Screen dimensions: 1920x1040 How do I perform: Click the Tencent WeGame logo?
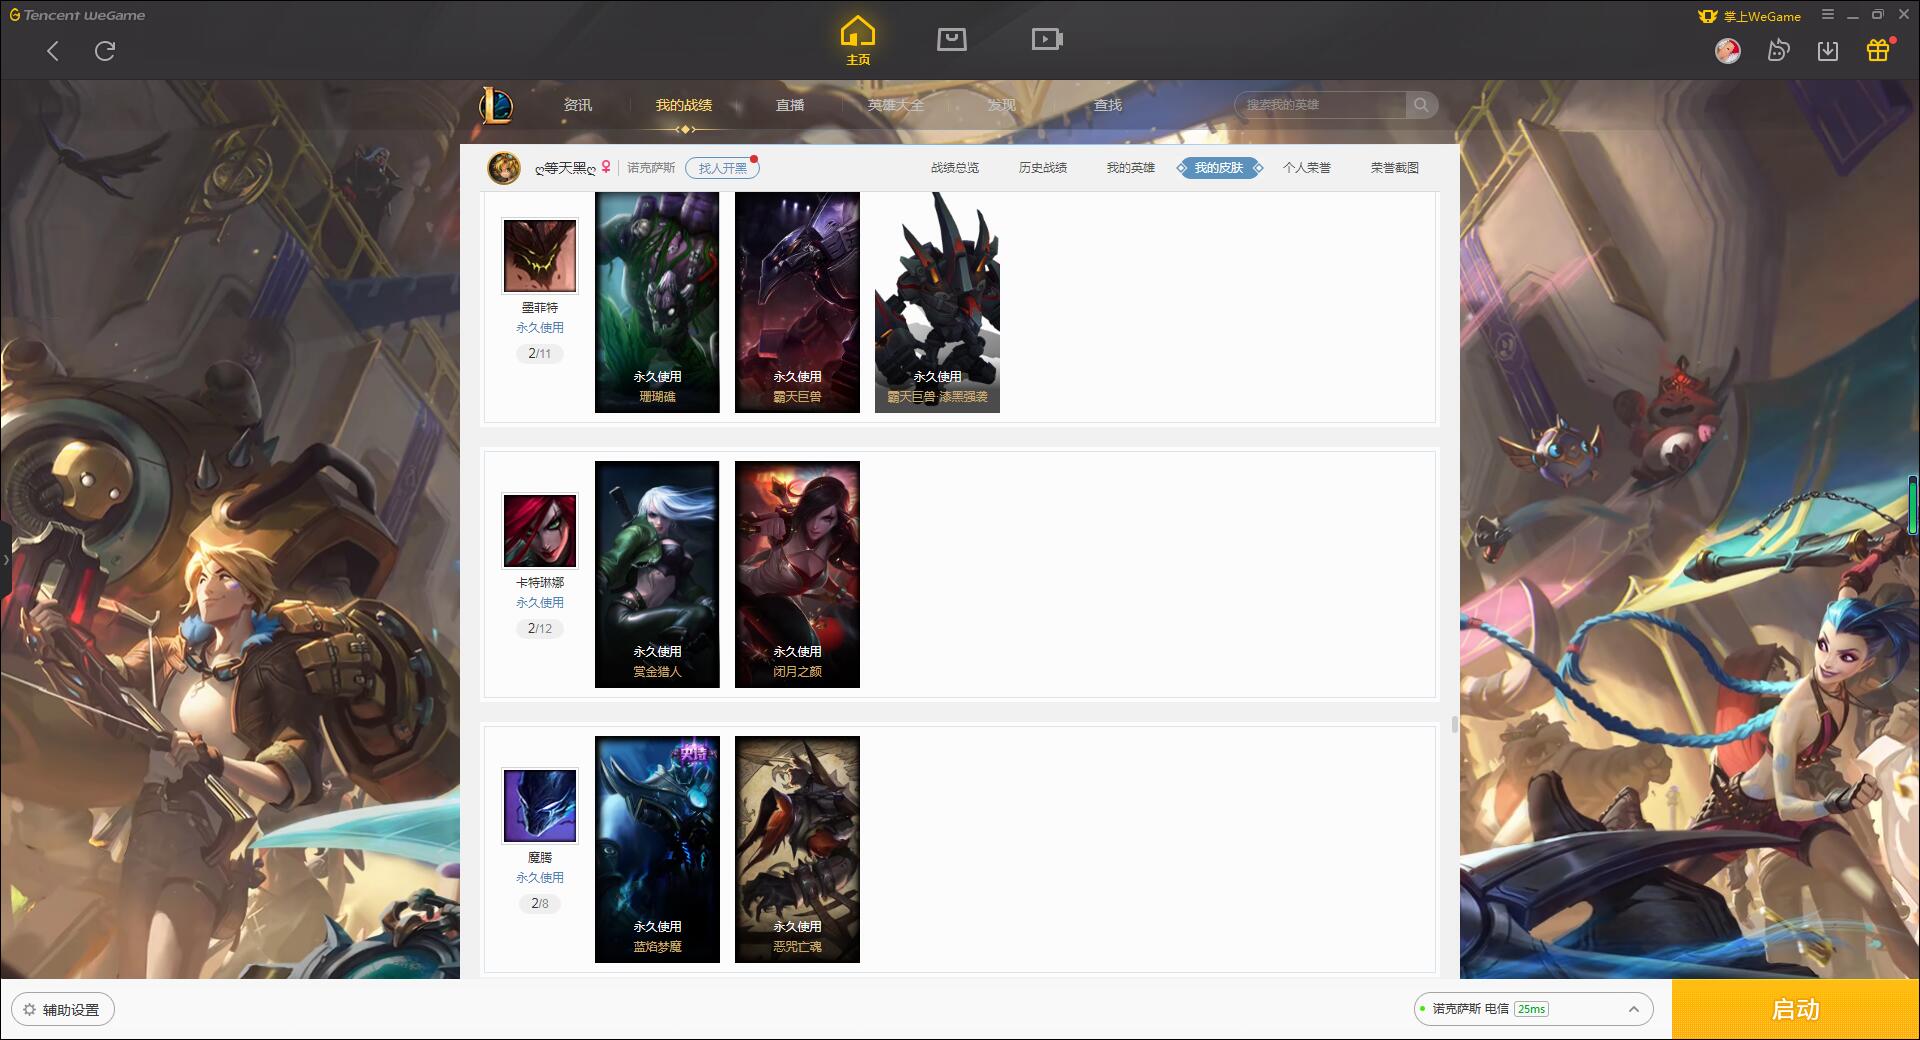click(x=77, y=15)
